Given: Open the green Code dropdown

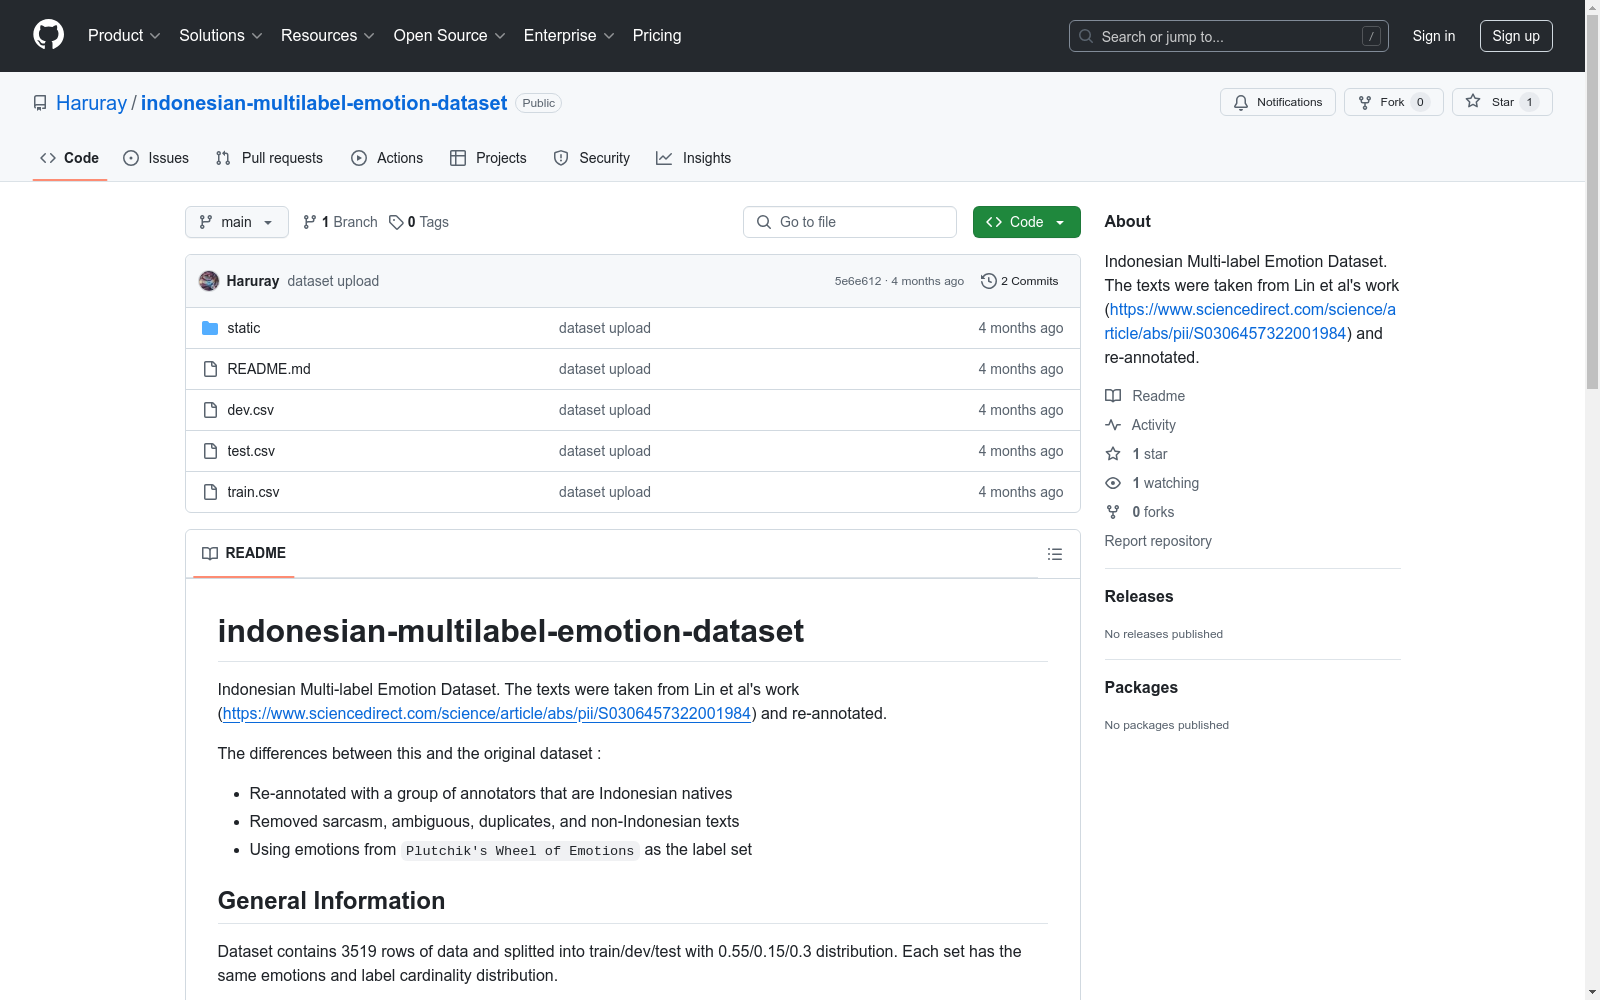Looking at the screenshot, I should 1026,222.
